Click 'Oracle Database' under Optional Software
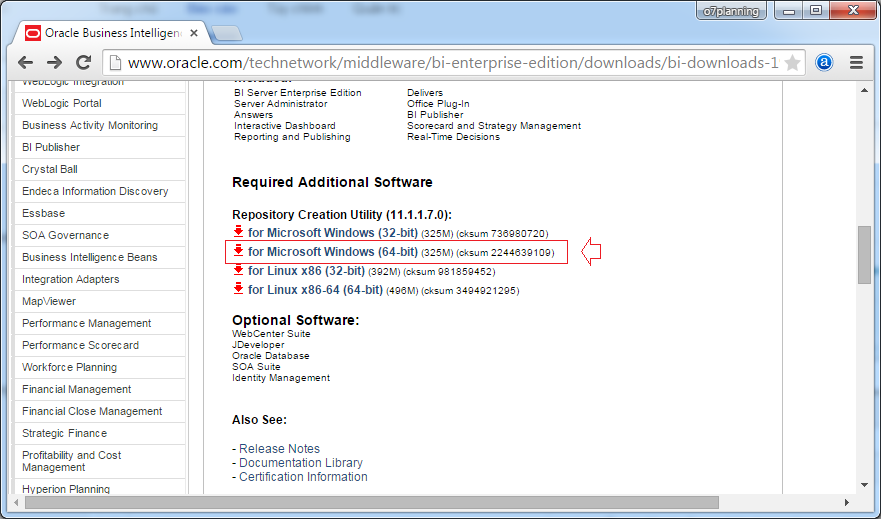This screenshot has height=519, width=881. click(270, 356)
